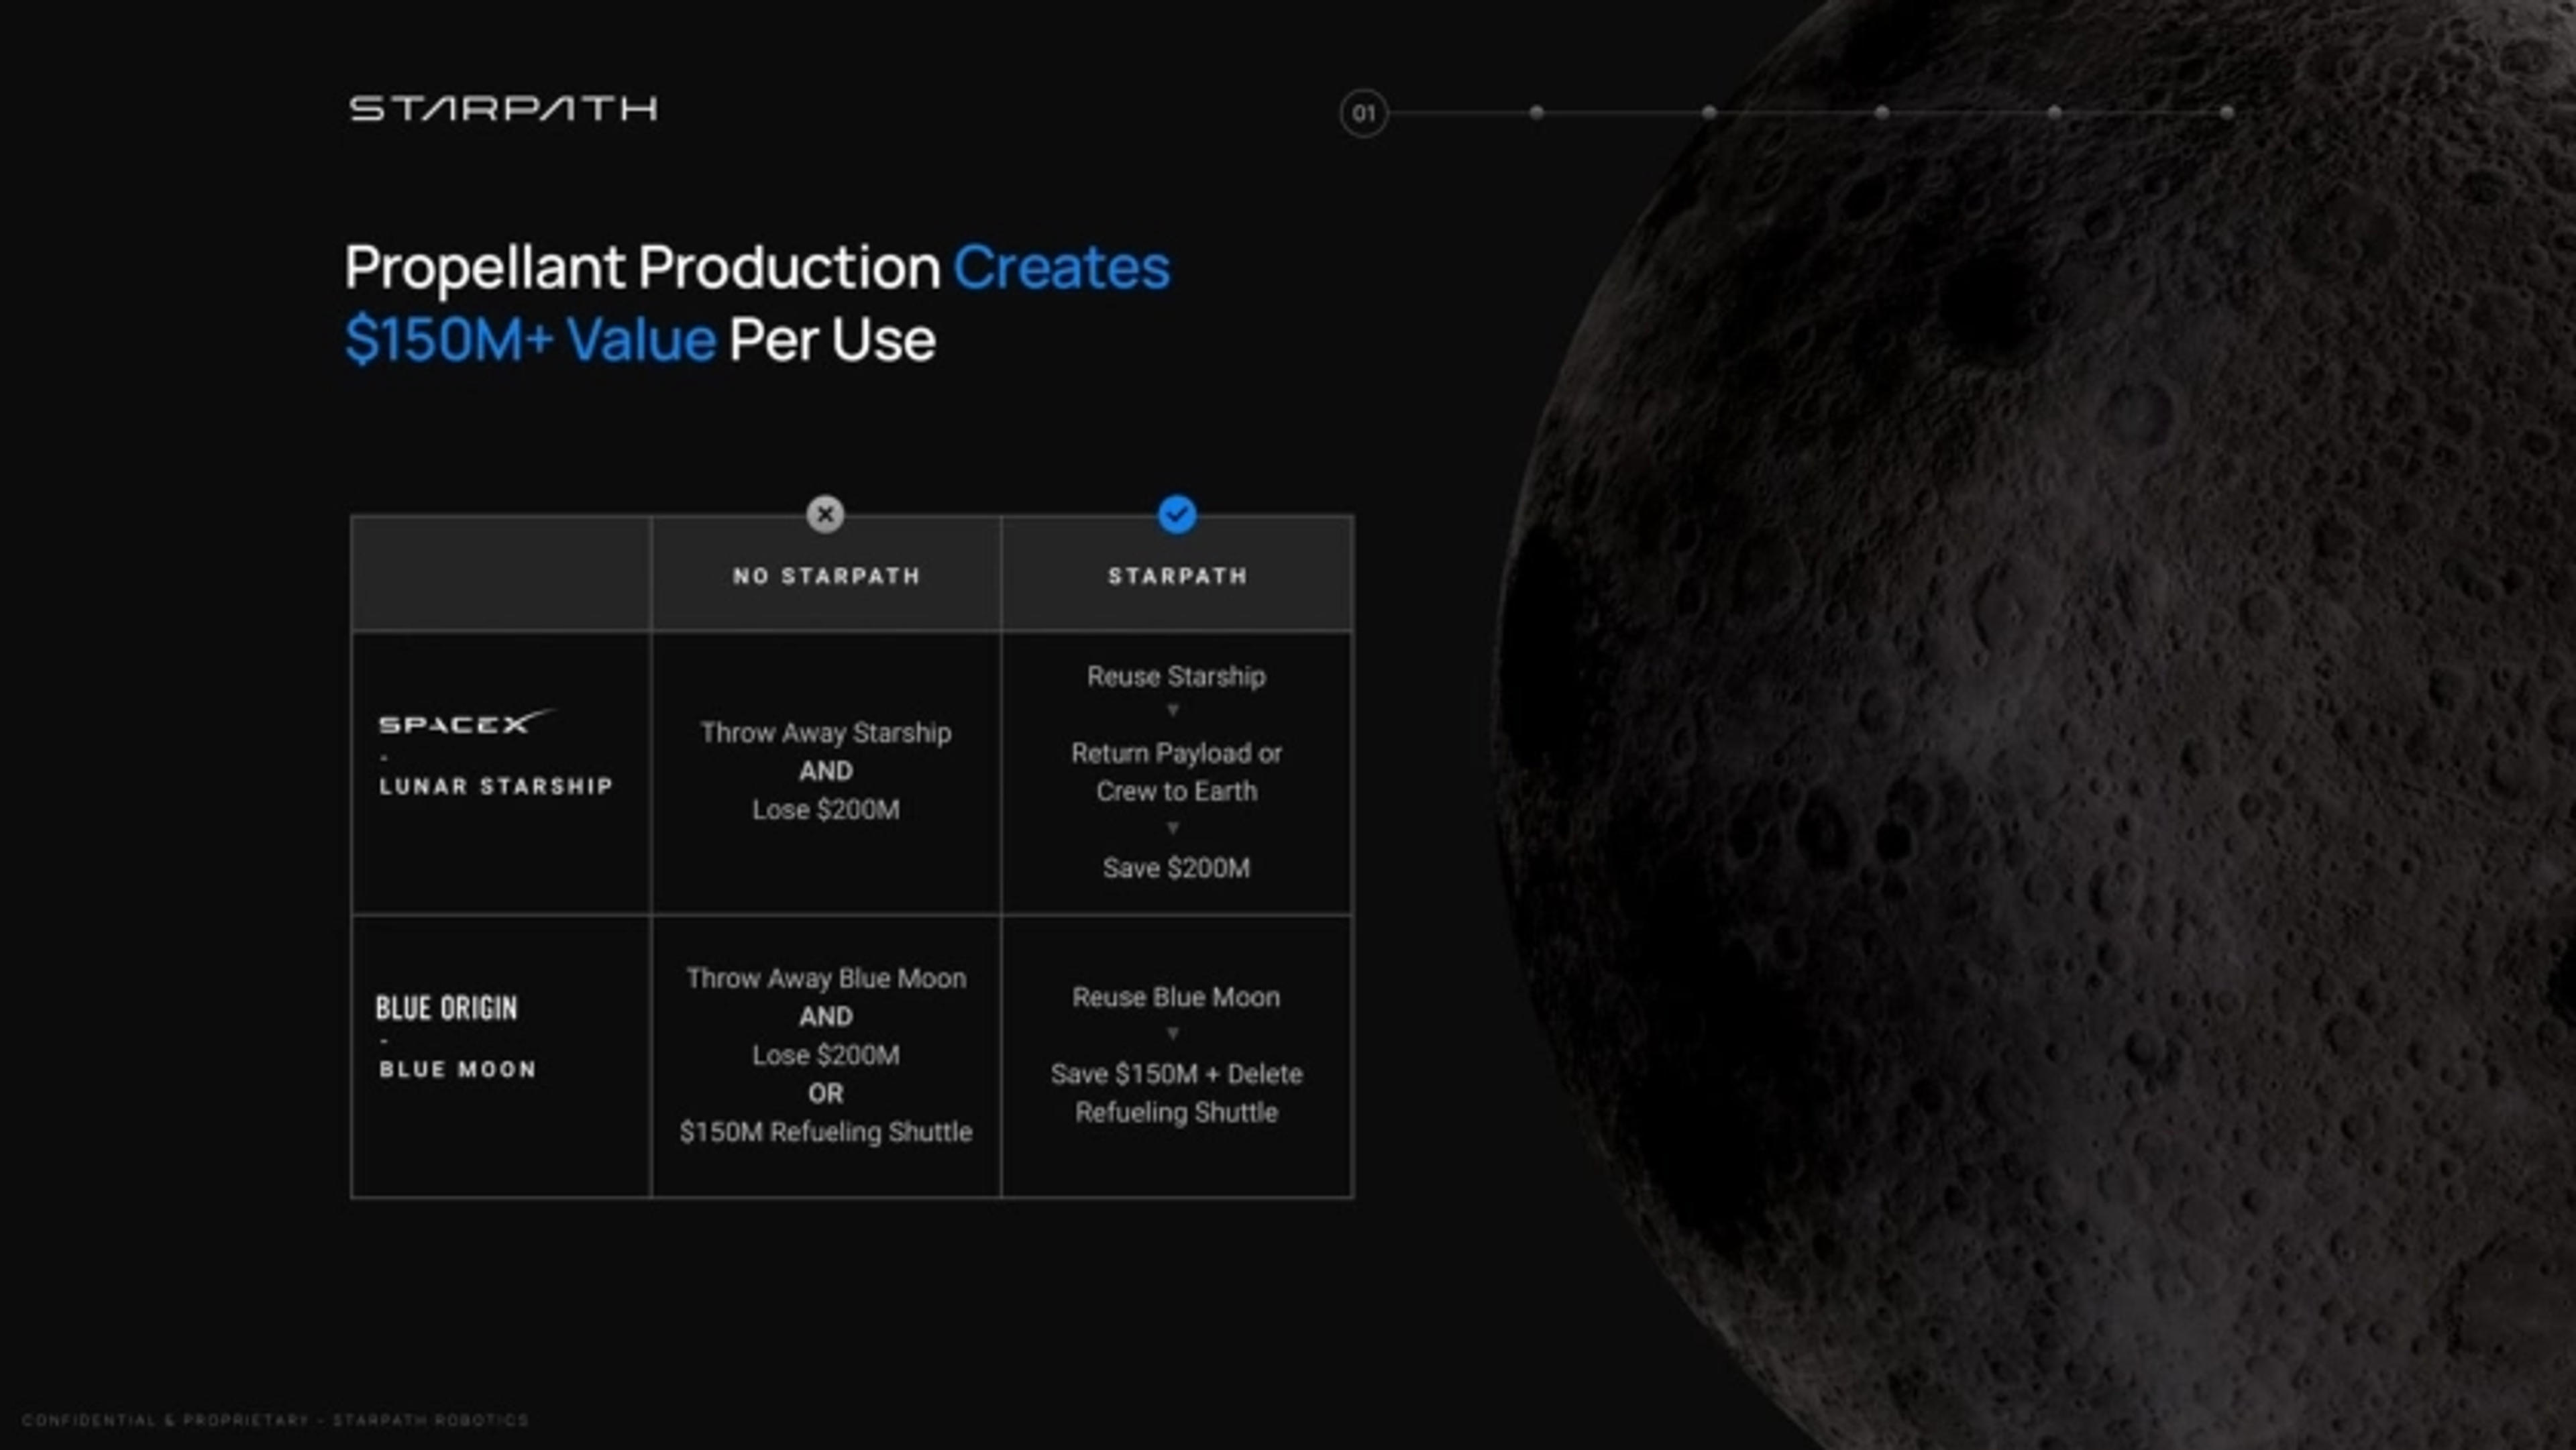Click the small arrow below Crew to Earth

[1173, 828]
